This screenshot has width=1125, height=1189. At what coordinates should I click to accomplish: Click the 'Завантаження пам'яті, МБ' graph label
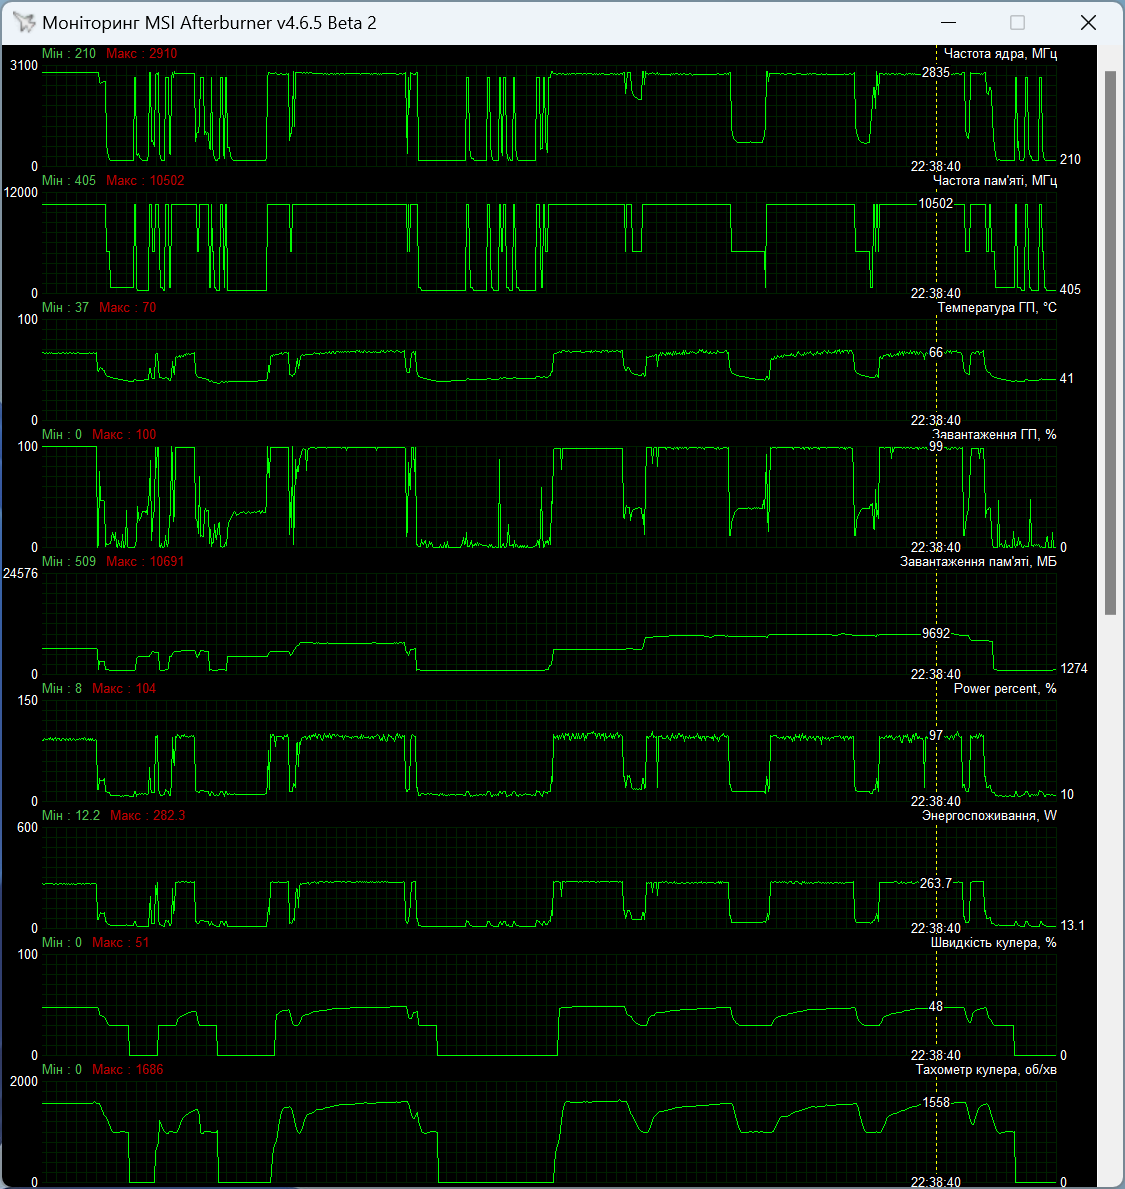pos(978,562)
